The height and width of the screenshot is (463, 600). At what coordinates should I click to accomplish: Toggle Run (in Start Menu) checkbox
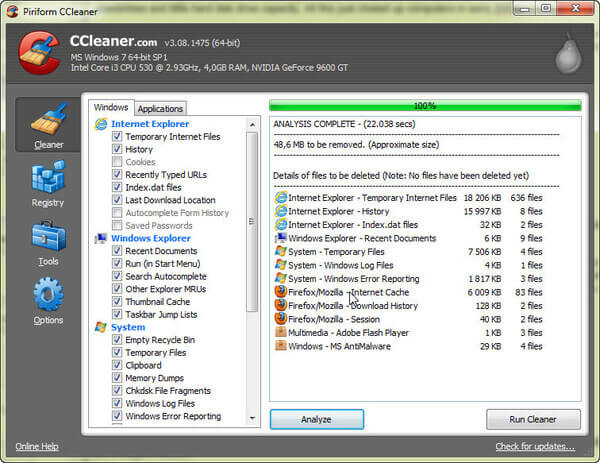click(117, 263)
